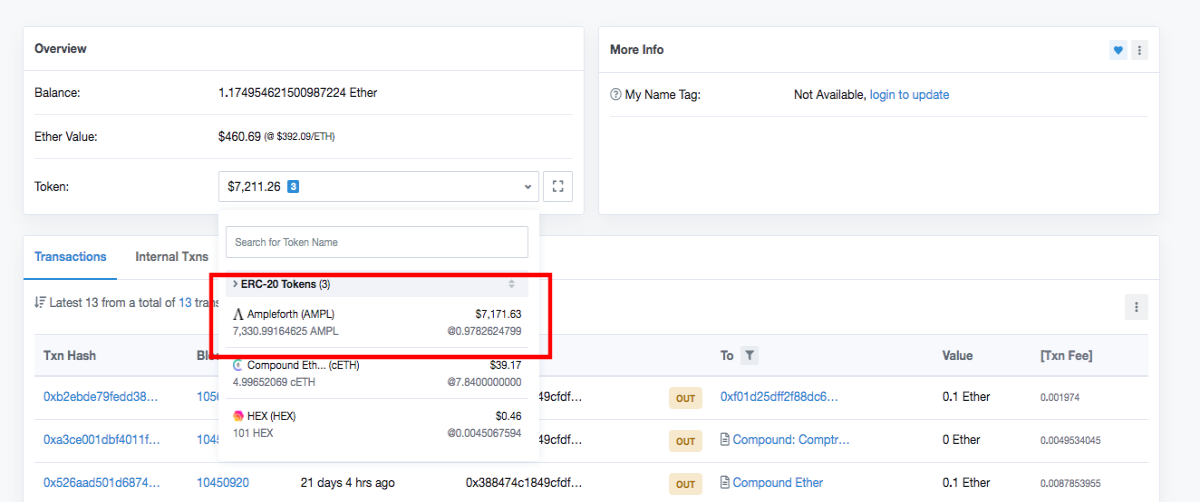Viewport: 1200px width, 502px height.
Task: Click the 0.1 Ether value in first row
Action: tap(966, 397)
